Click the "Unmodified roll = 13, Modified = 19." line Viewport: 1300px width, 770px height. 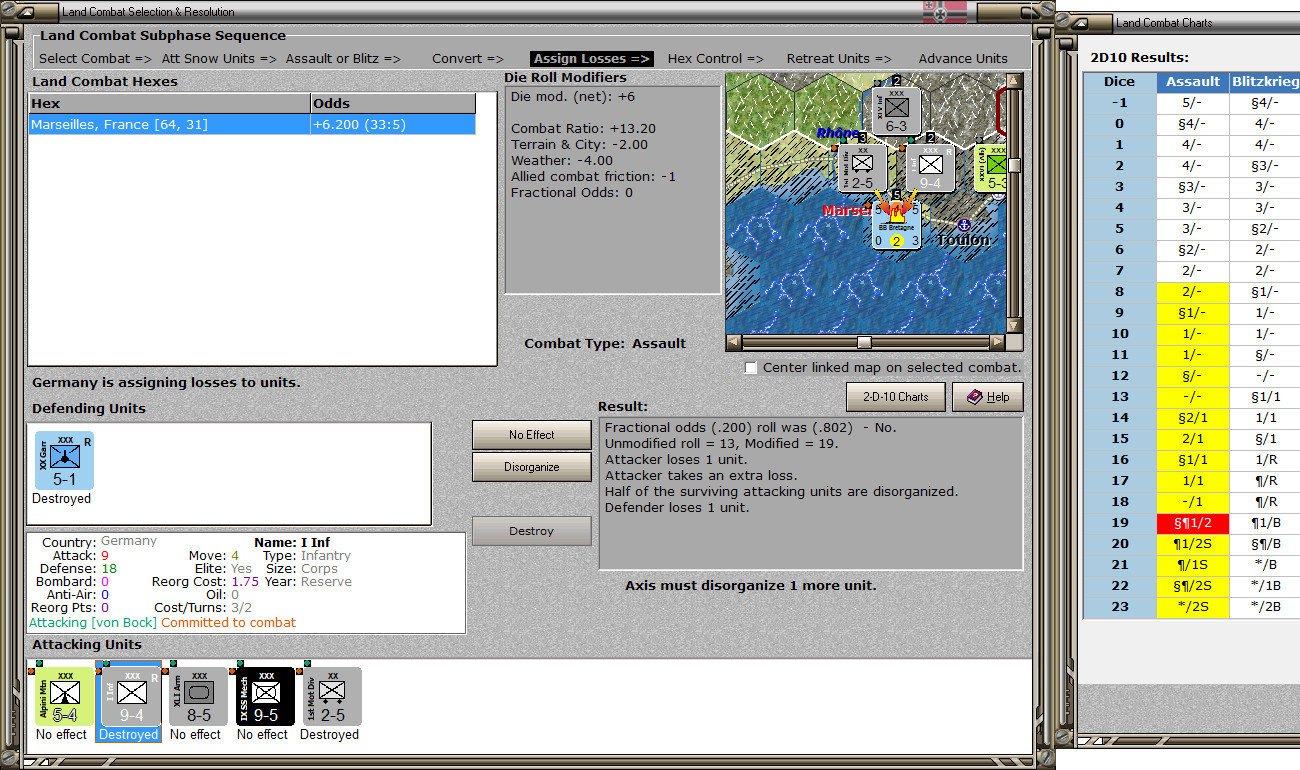pos(722,444)
